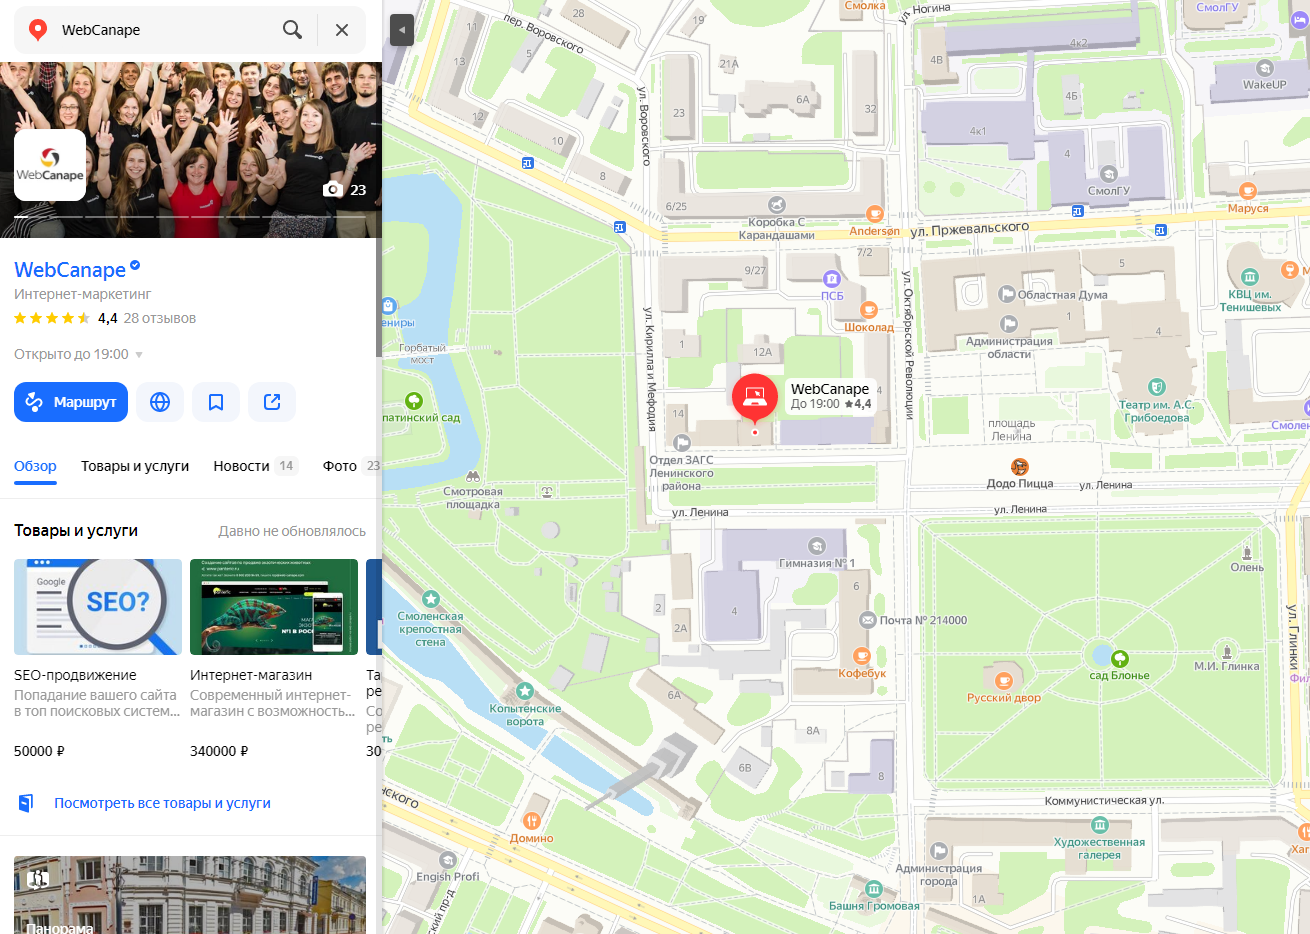Screen dimensions: 1310x934
Task: Click the share icon button
Action: (272, 402)
